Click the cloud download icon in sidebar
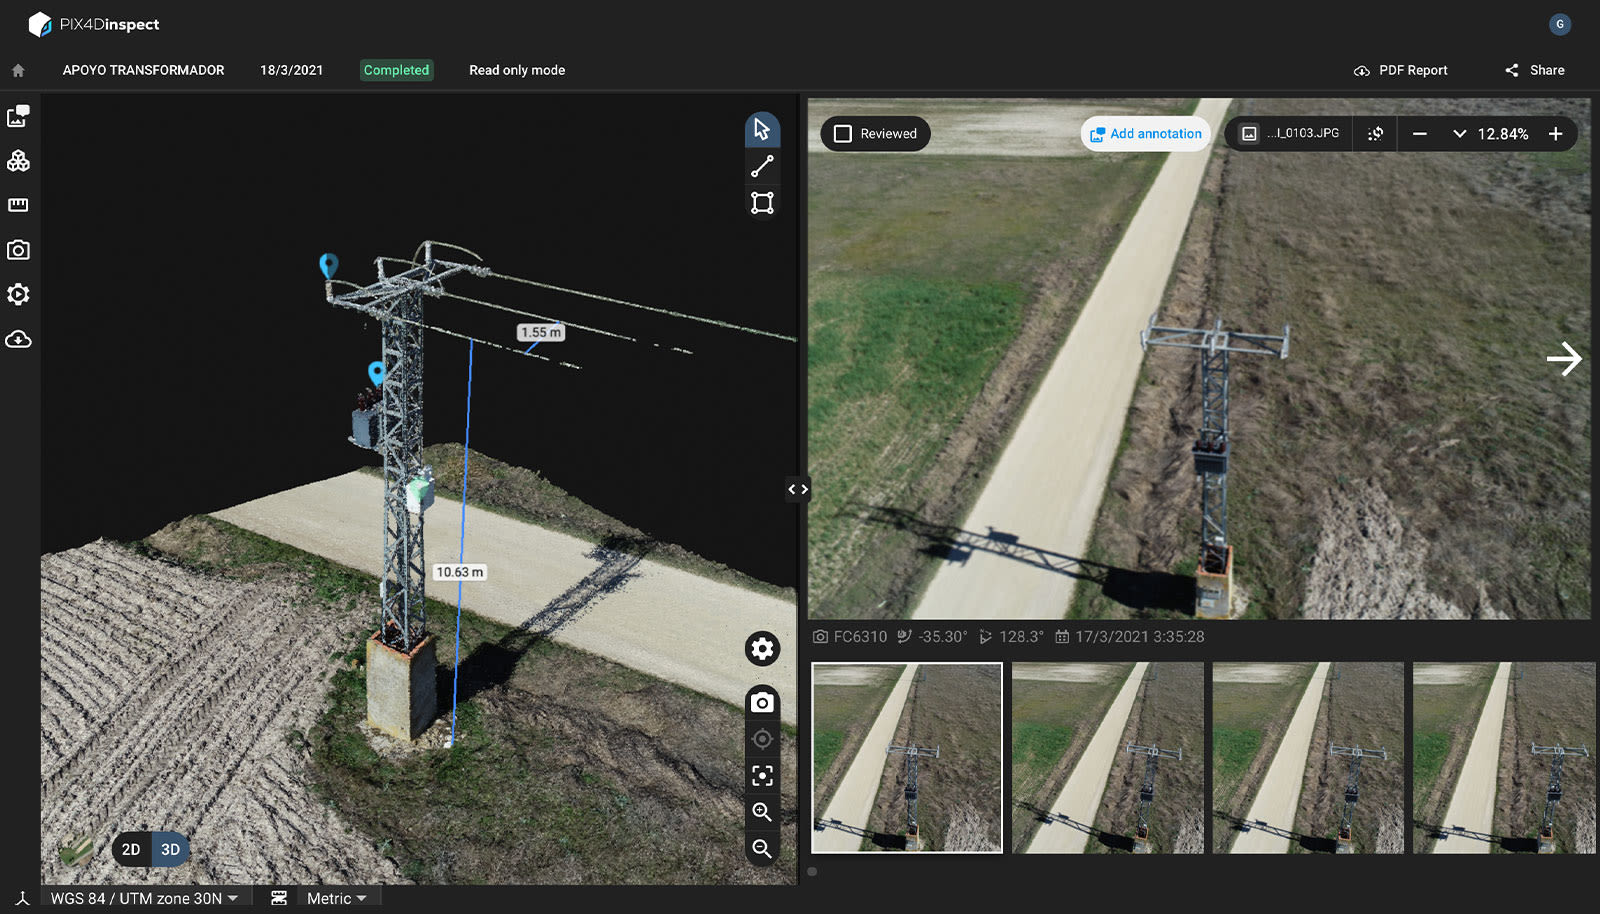The height and width of the screenshot is (914, 1600). point(18,340)
